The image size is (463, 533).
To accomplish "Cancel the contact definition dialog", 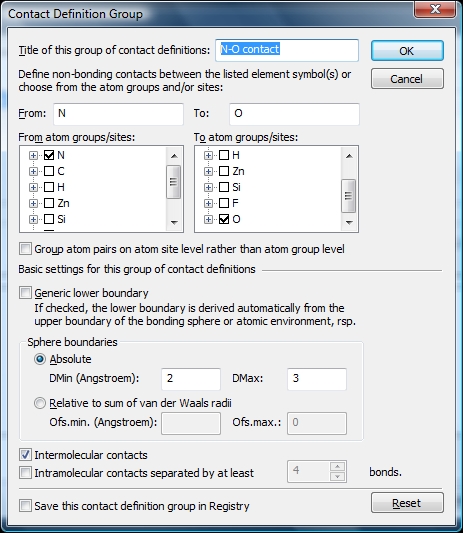I will pos(407,79).
